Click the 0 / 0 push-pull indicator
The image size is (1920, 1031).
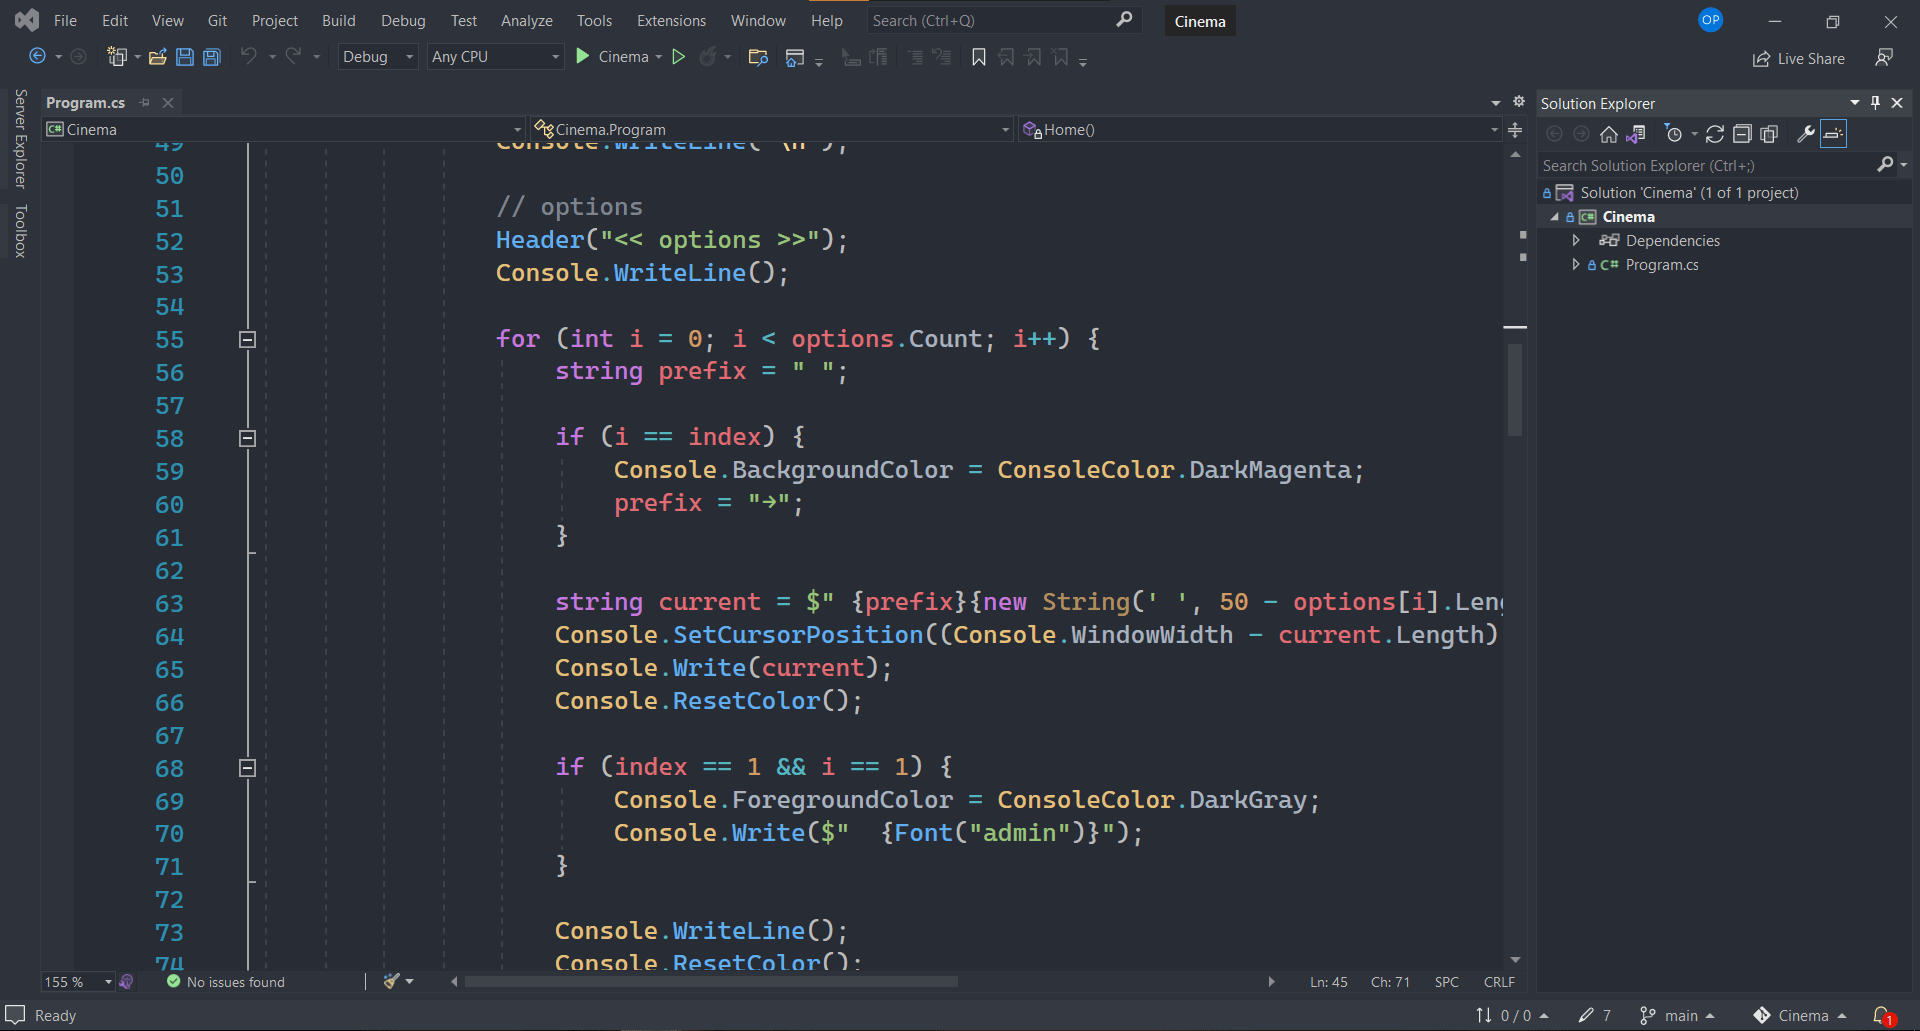tap(1512, 1015)
